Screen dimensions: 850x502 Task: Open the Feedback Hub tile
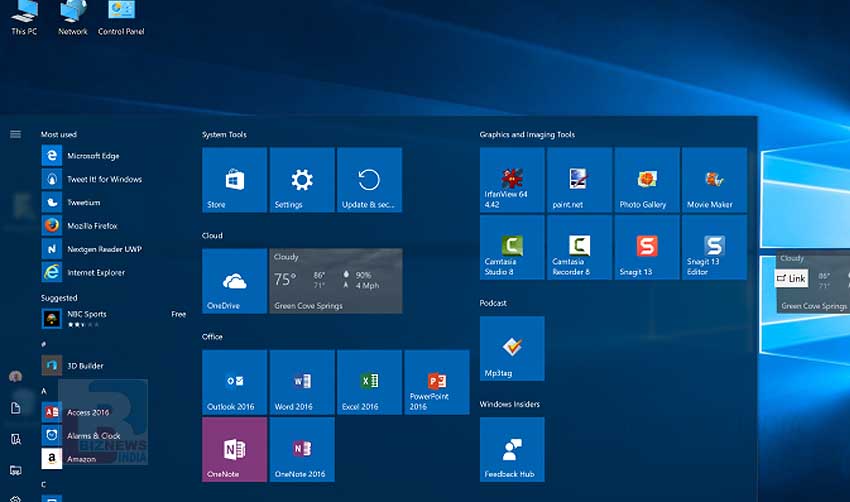(512, 449)
